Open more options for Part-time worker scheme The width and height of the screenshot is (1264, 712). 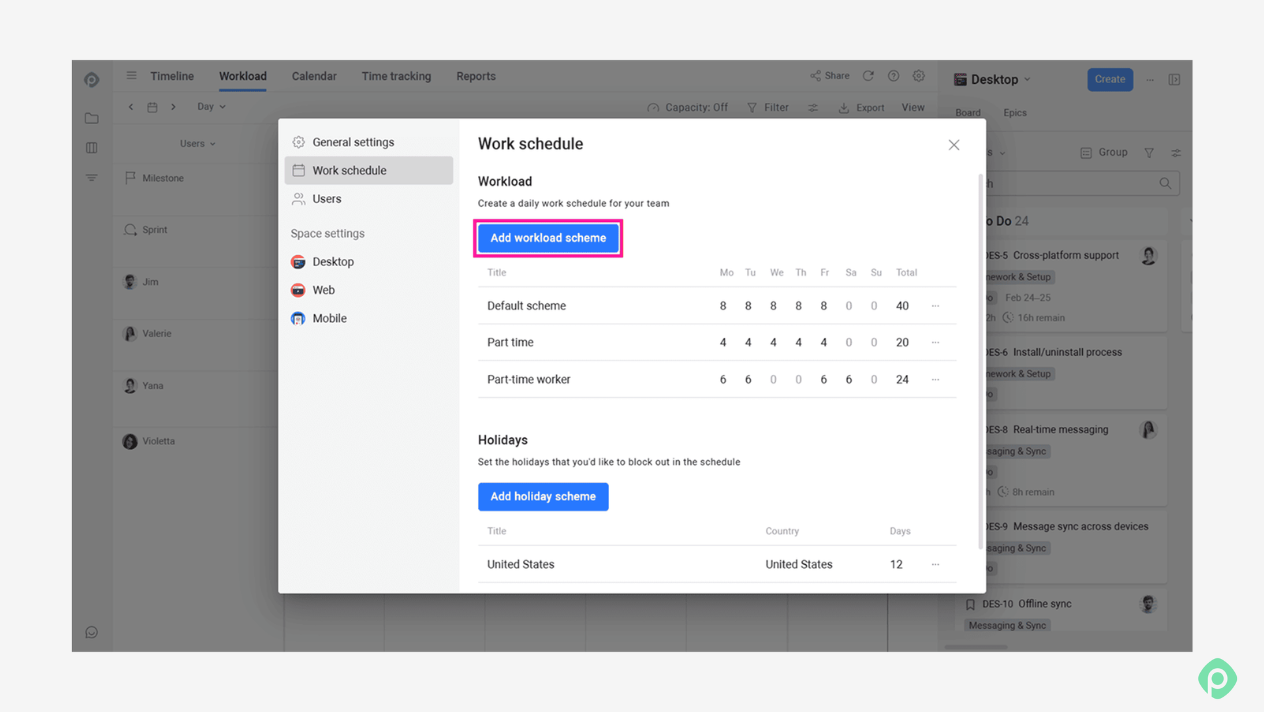(x=935, y=380)
